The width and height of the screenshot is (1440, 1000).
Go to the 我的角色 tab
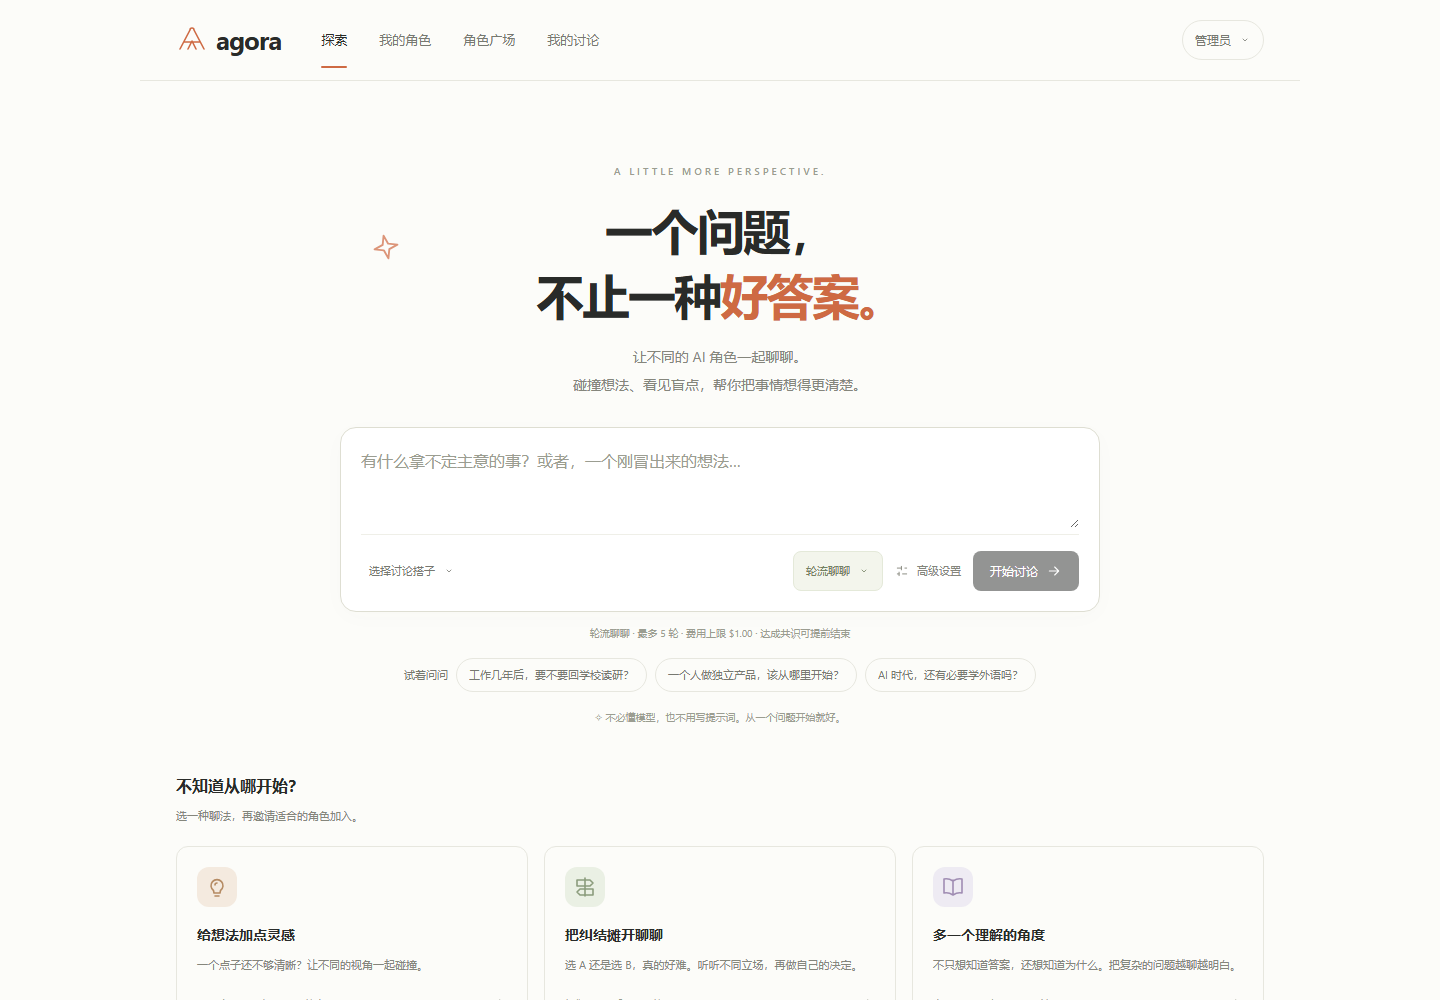(405, 40)
